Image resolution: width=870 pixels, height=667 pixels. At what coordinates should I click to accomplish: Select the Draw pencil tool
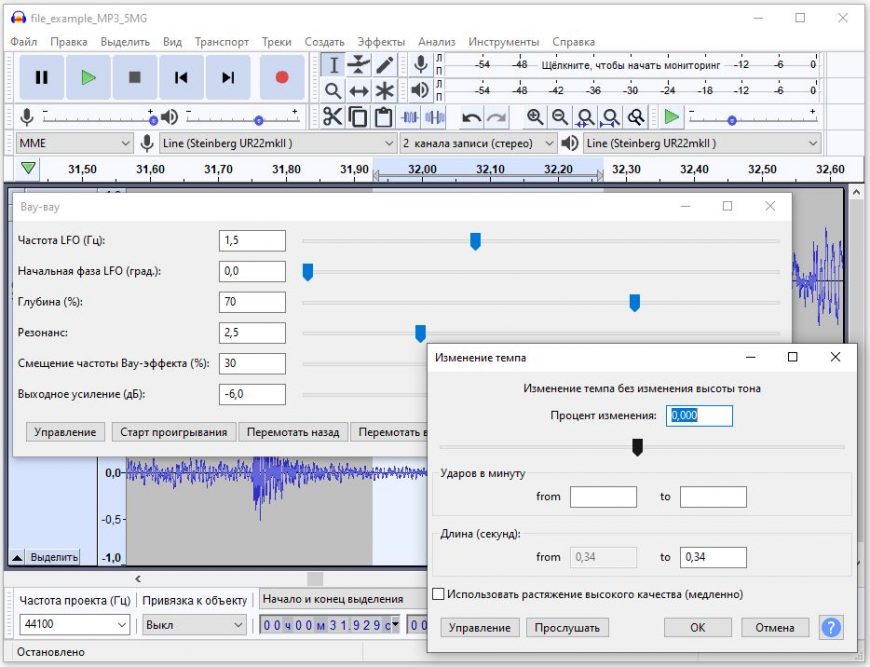point(385,65)
